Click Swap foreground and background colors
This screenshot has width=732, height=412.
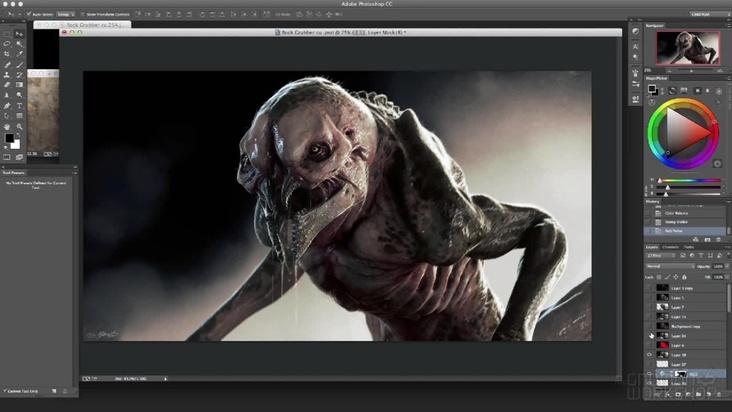click(20, 134)
